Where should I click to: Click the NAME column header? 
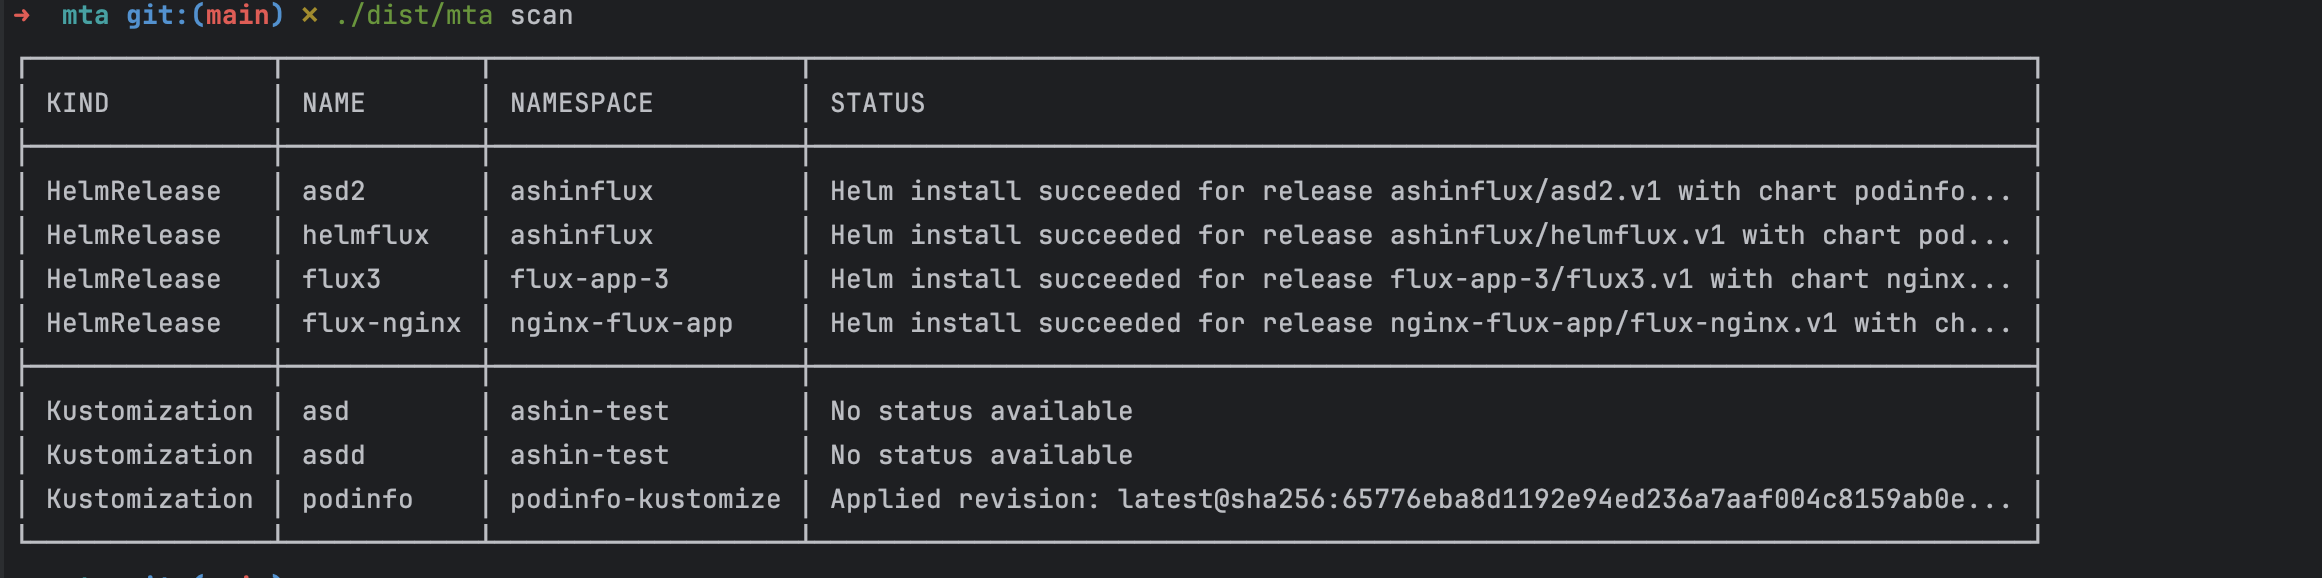pos(333,103)
